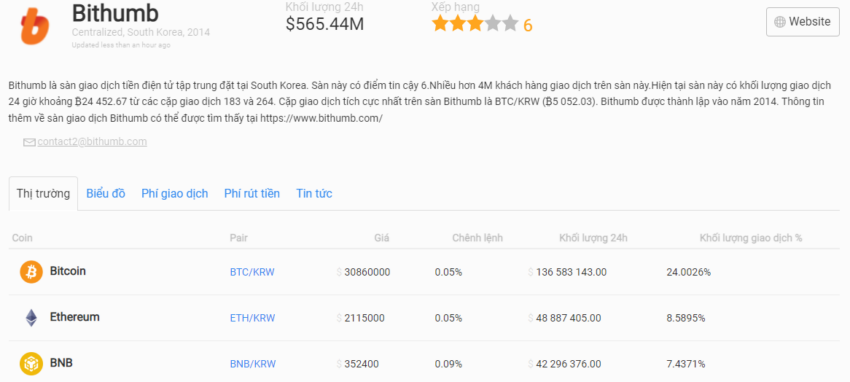The image size is (850, 382).
Task: Click Ethereum volume 48 887 405.00
Action: pos(569,318)
